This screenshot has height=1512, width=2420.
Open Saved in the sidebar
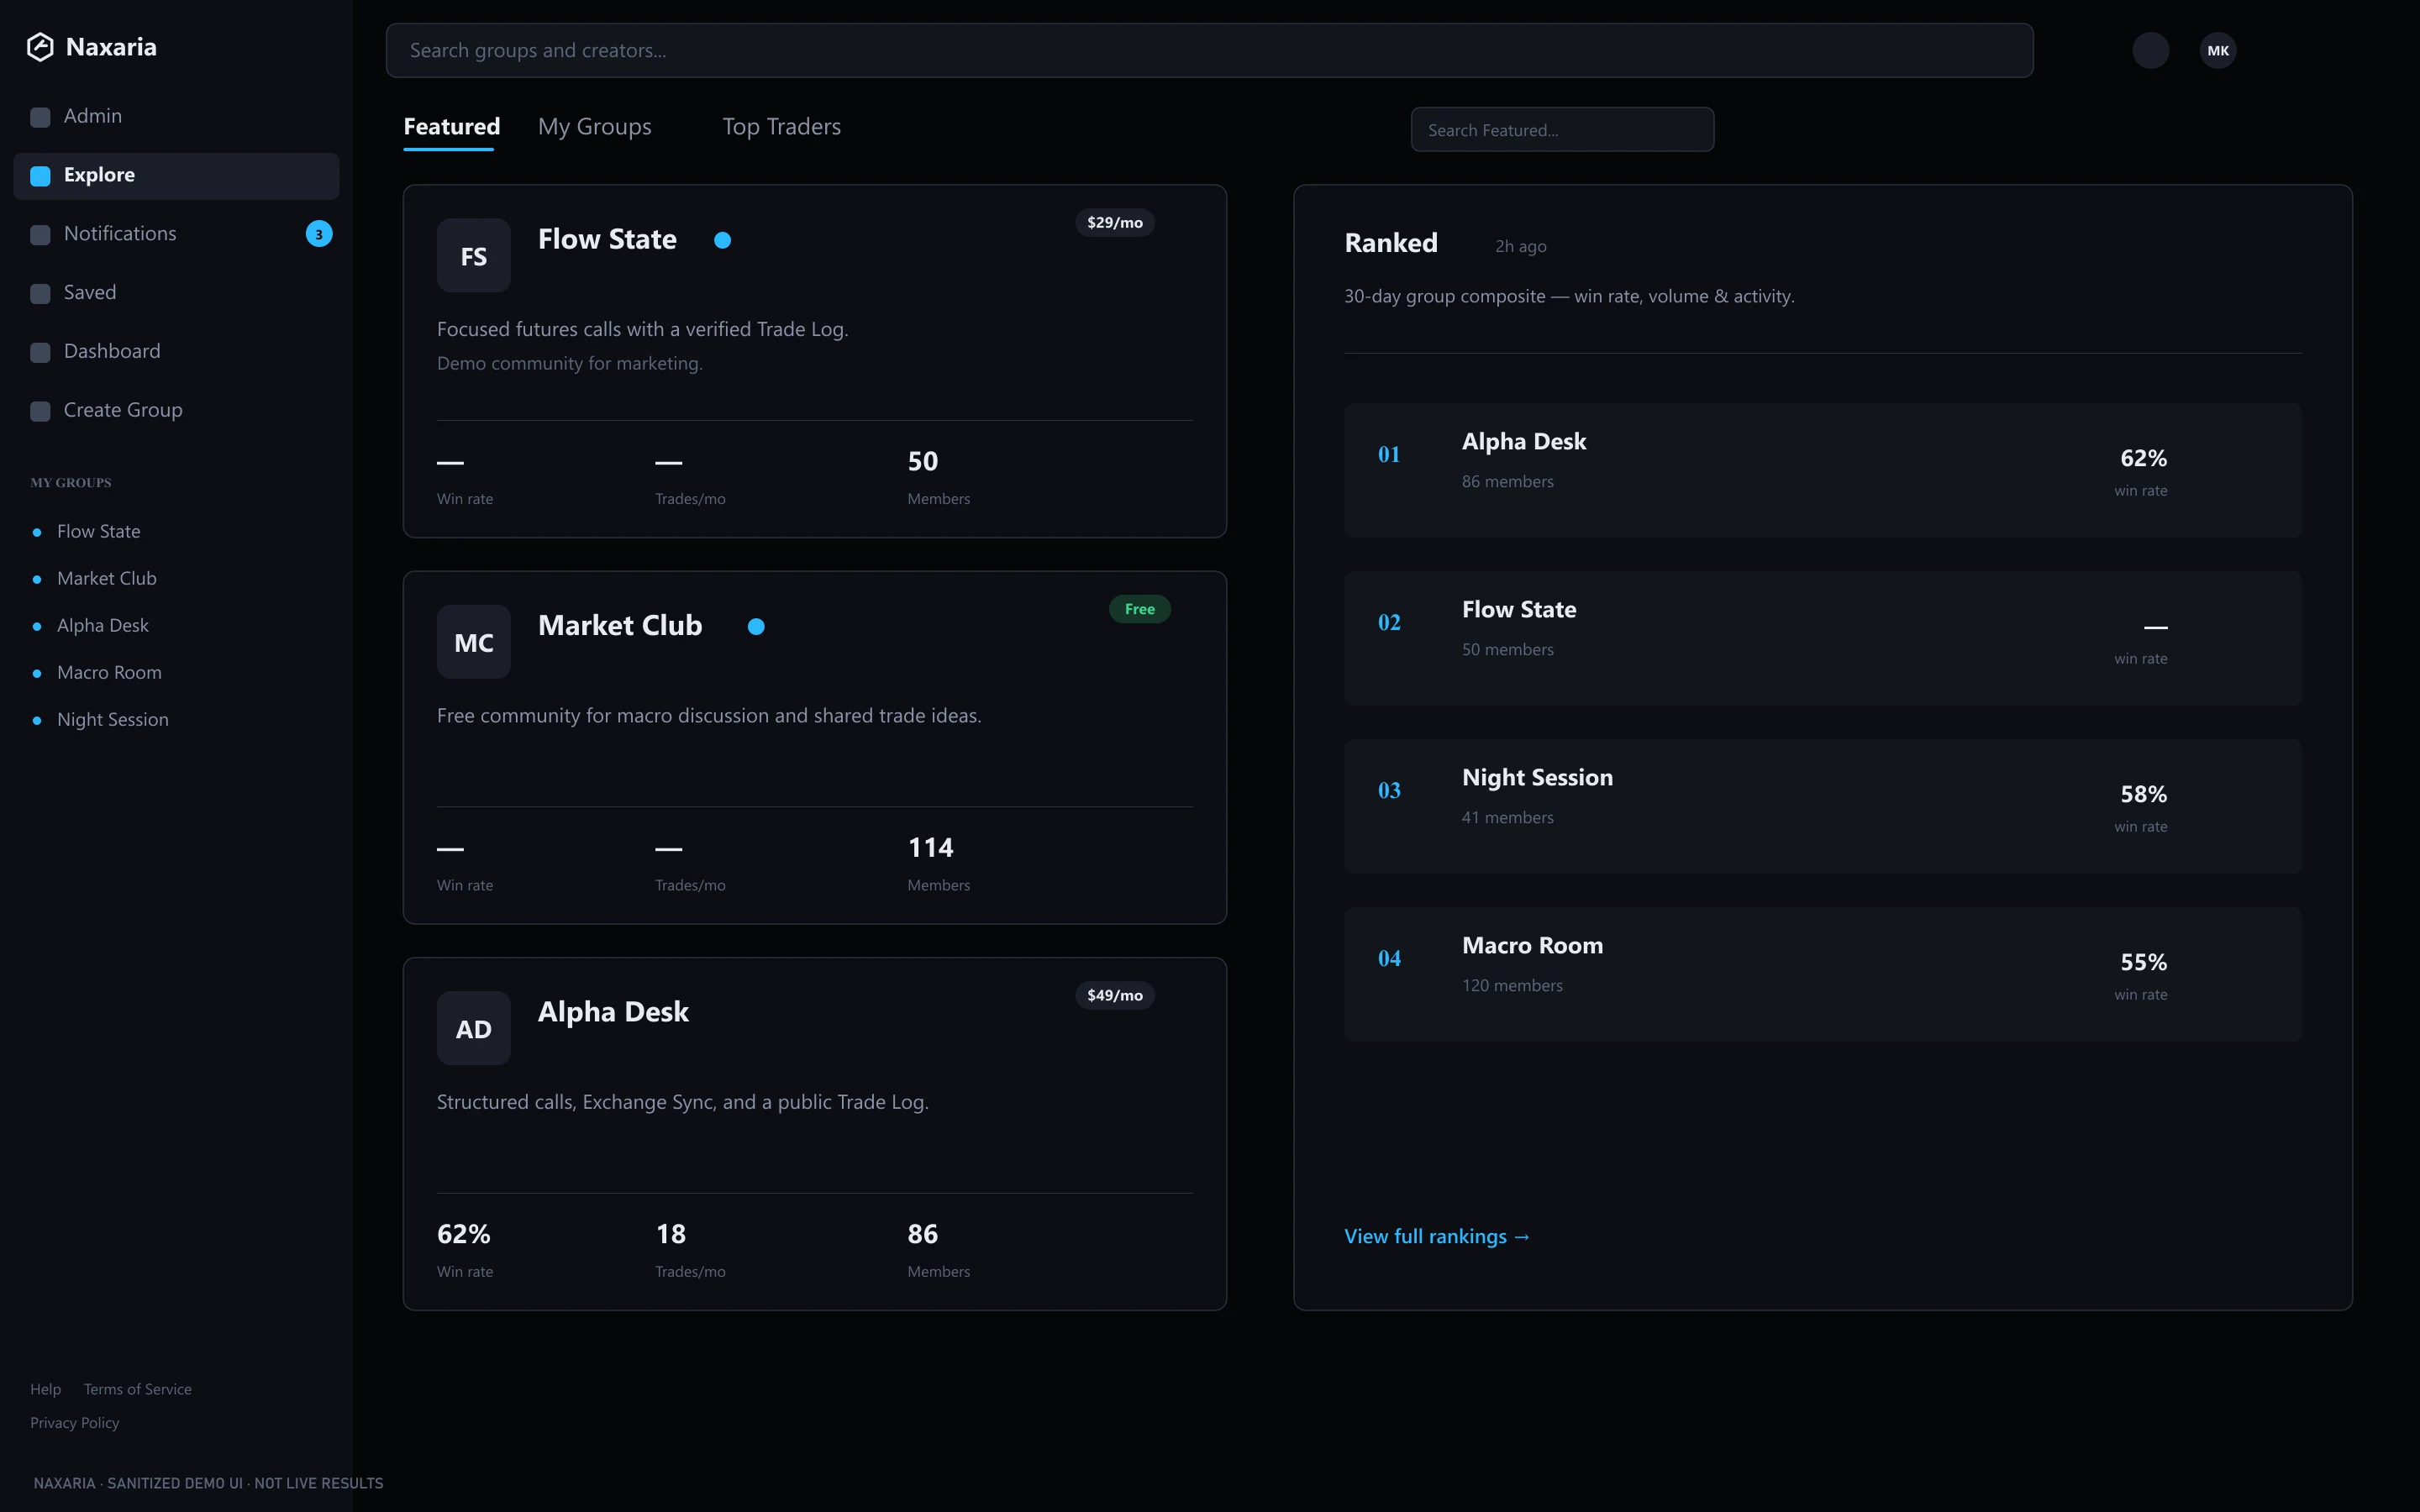[176, 293]
